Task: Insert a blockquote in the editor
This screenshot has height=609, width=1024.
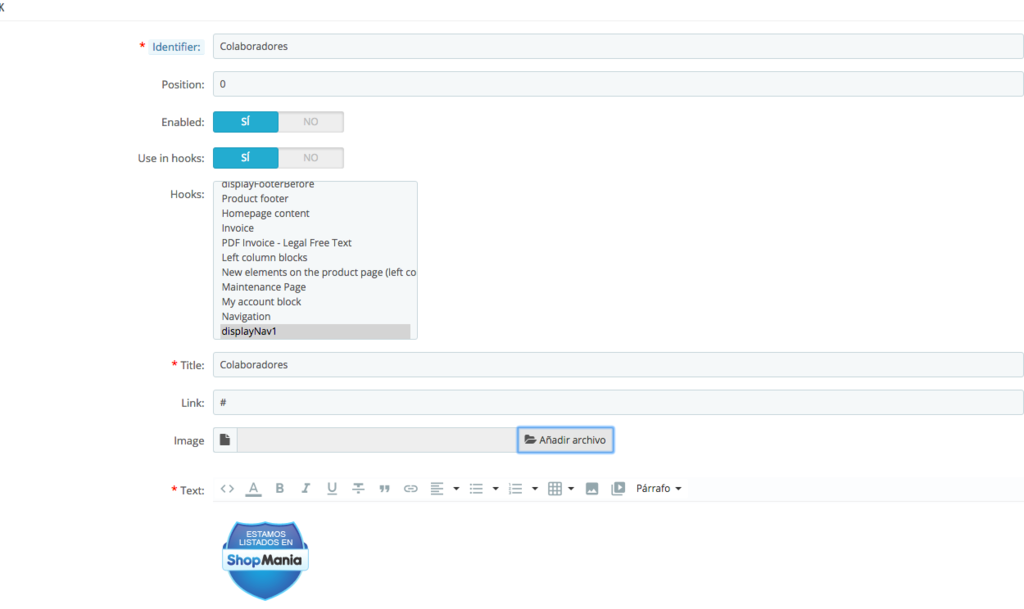Action: 384,489
